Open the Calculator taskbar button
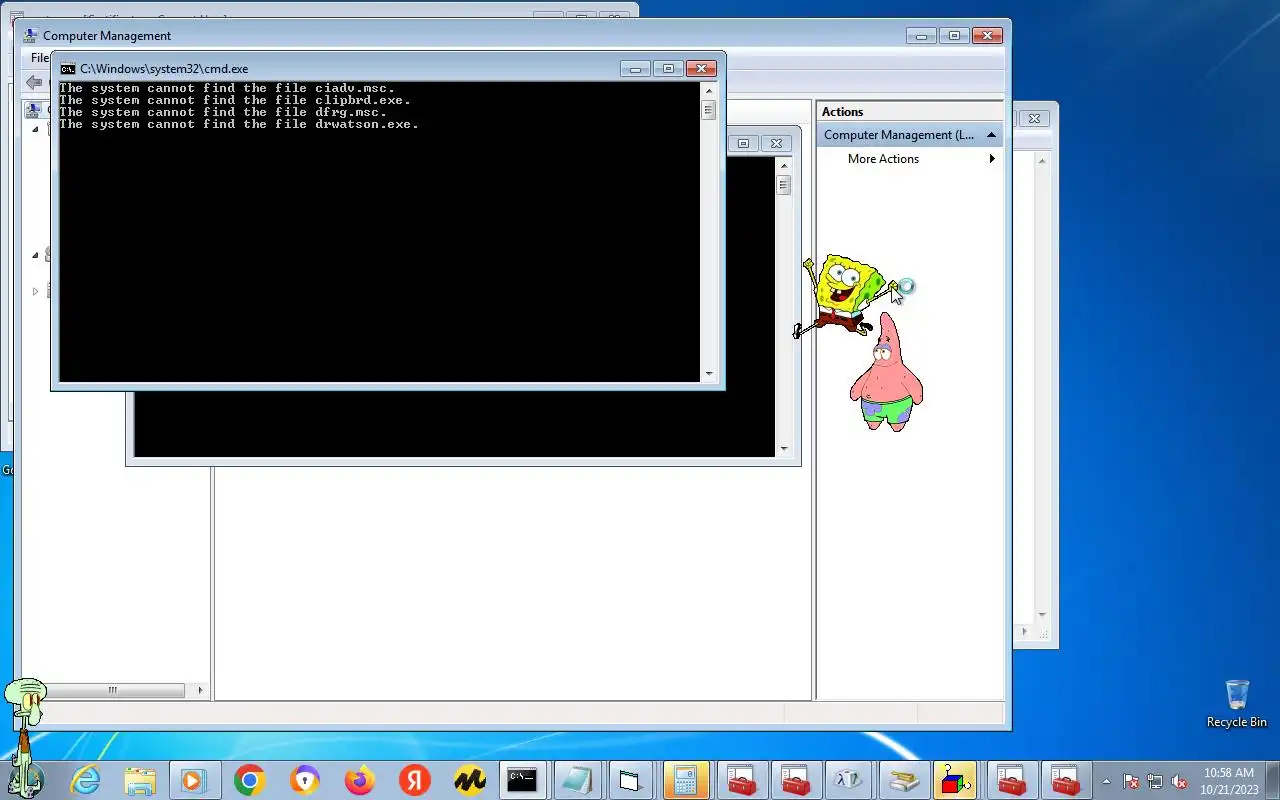Image resolution: width=1280 pixels, height=800 pixels. [x=685, y=780]
